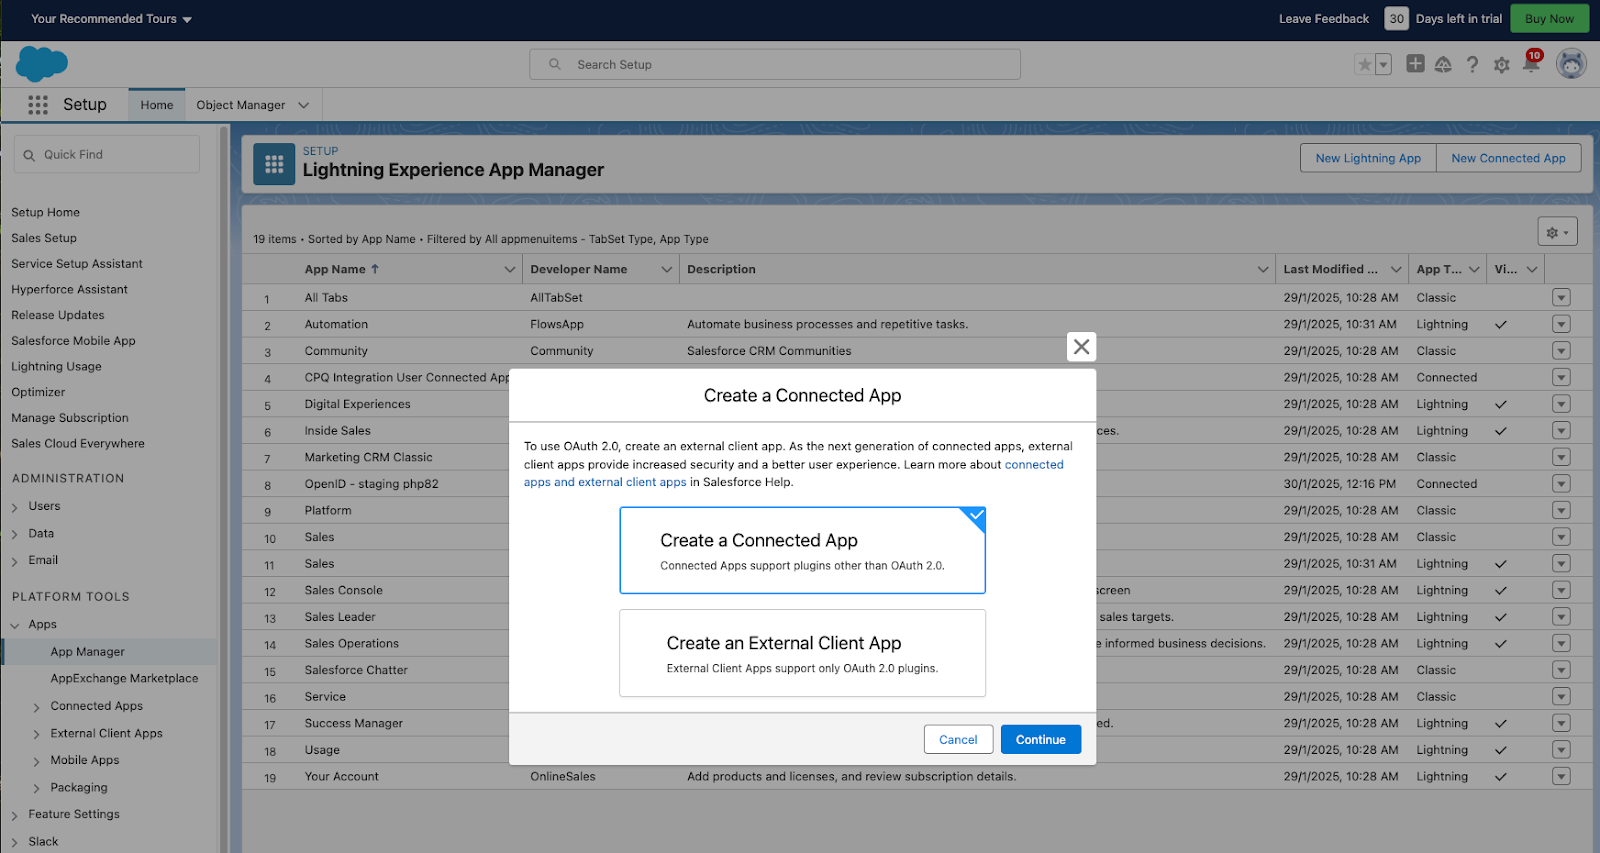Expand the Feature Settings node
1600x853 pixels.
click(x=14, y=815)
